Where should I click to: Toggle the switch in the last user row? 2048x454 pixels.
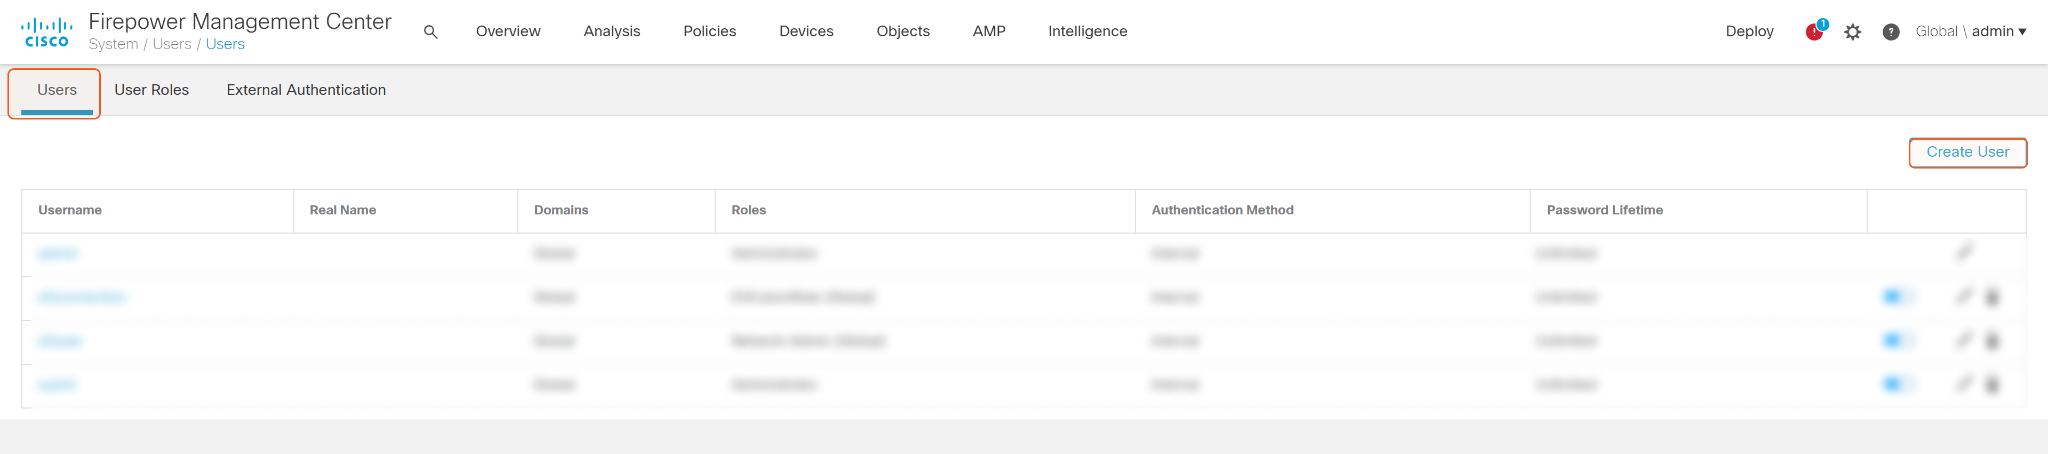[1897, 385]
